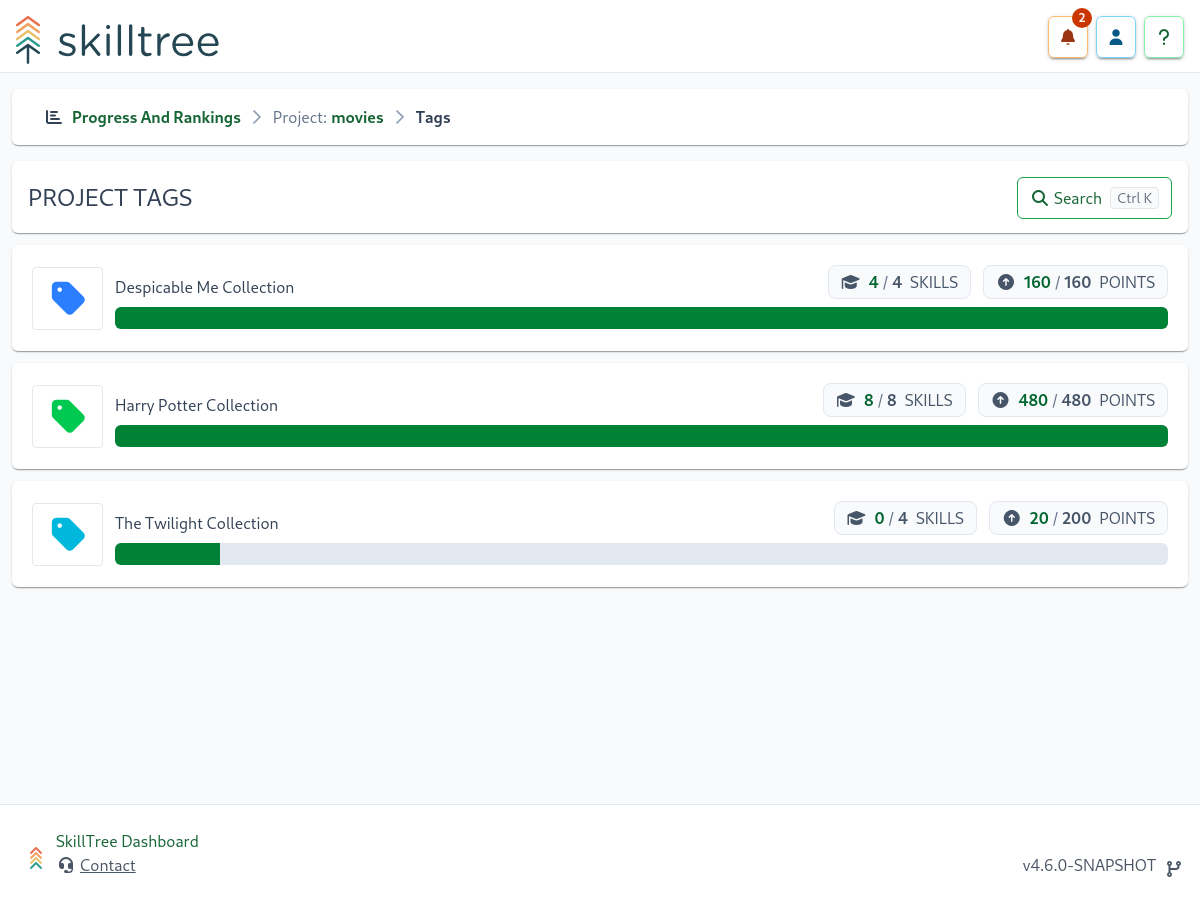Click the notification count badge 2
The height and width of the screenshot is (901, 1200).
1081,17
